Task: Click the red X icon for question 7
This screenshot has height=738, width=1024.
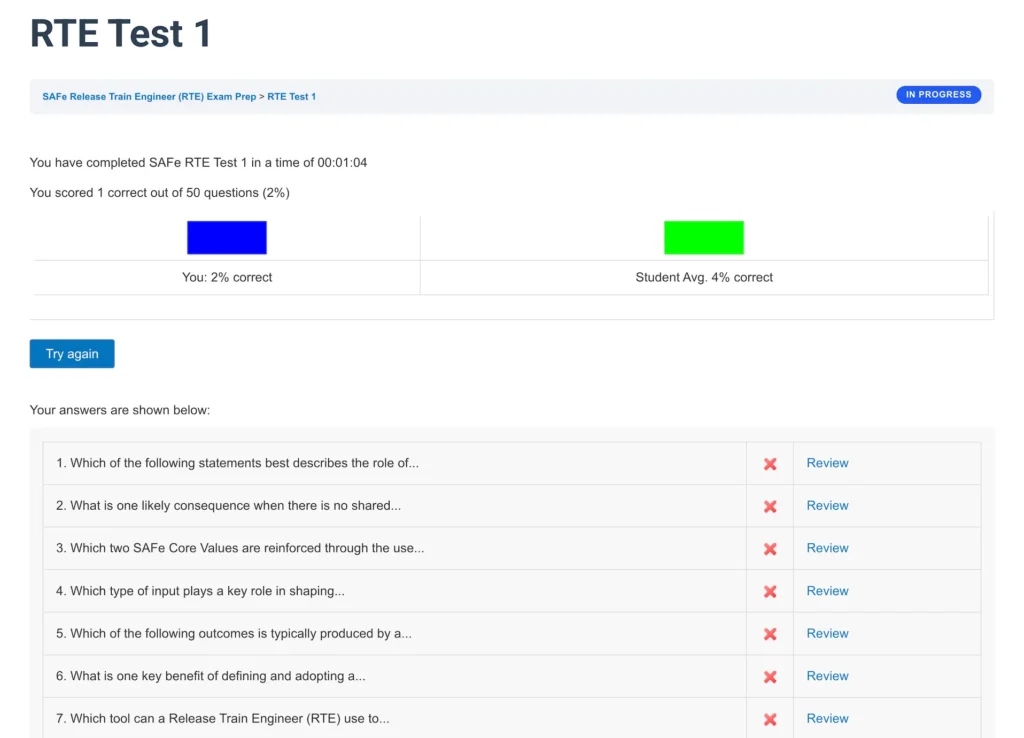Action: (x=769, y=718)
